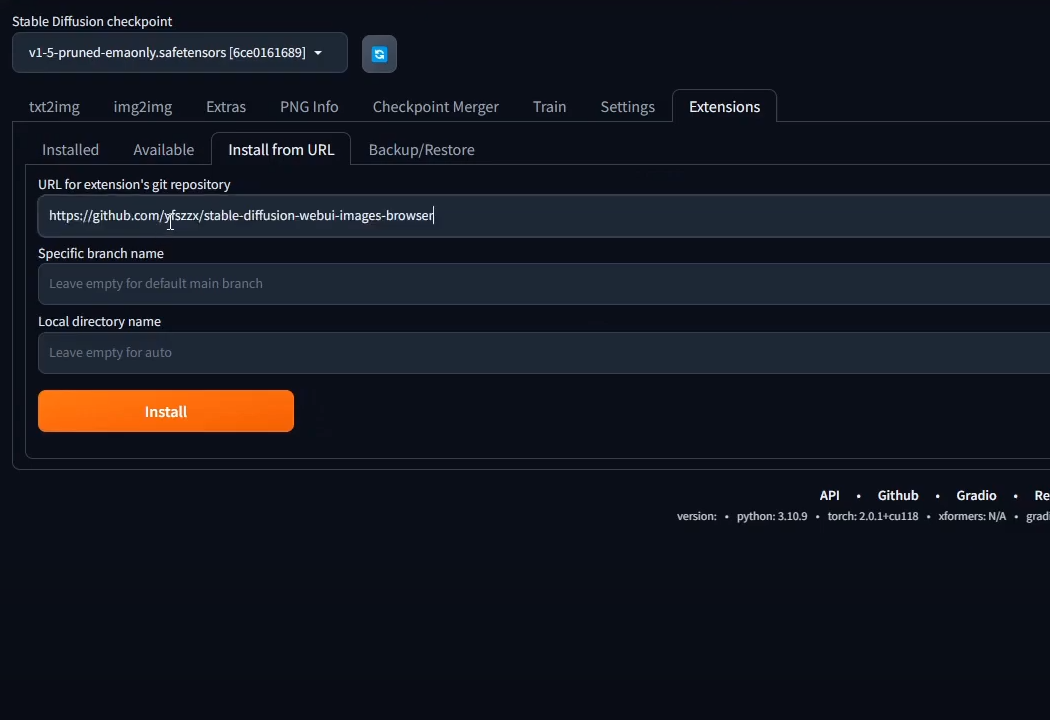Select the PNG Info tab
Viewport: 1050px width, 720px height.
[x=309, y=107]
